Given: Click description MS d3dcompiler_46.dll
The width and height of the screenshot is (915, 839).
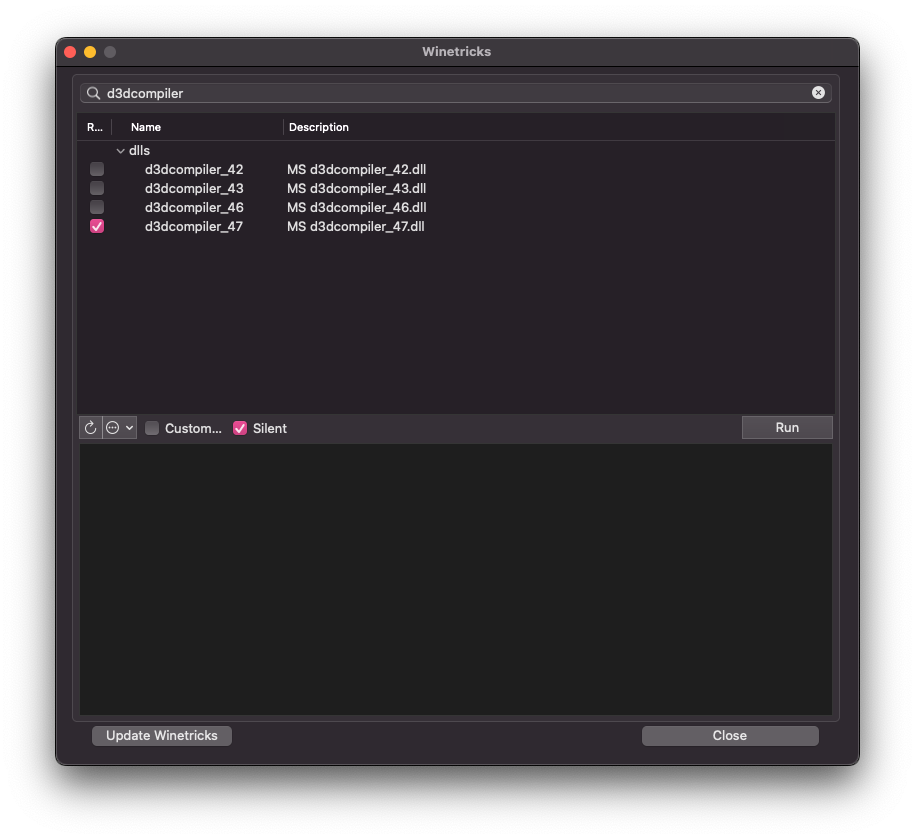Looking at the screenshot, I should pyautogui.click(x=357, y=207).
